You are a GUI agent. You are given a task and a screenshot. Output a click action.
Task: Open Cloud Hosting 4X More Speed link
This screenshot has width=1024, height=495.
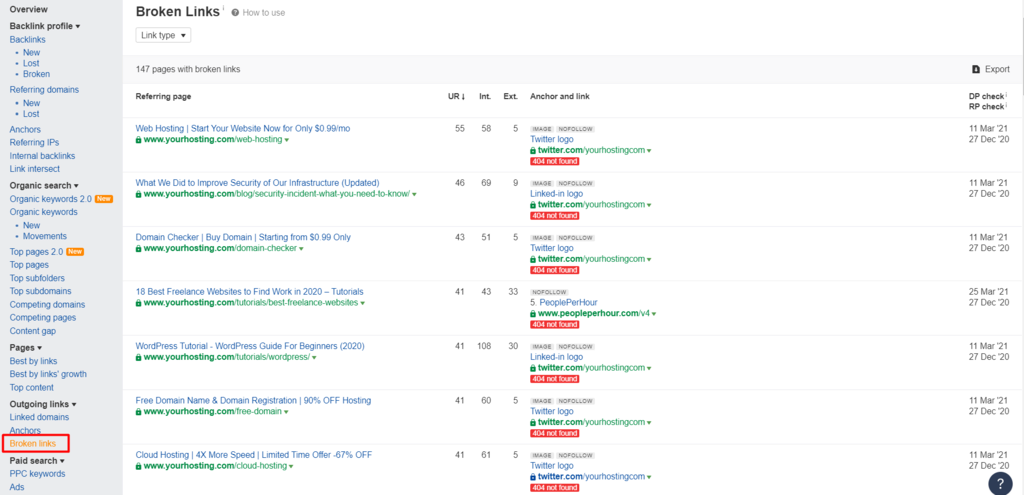coord(254,455)
